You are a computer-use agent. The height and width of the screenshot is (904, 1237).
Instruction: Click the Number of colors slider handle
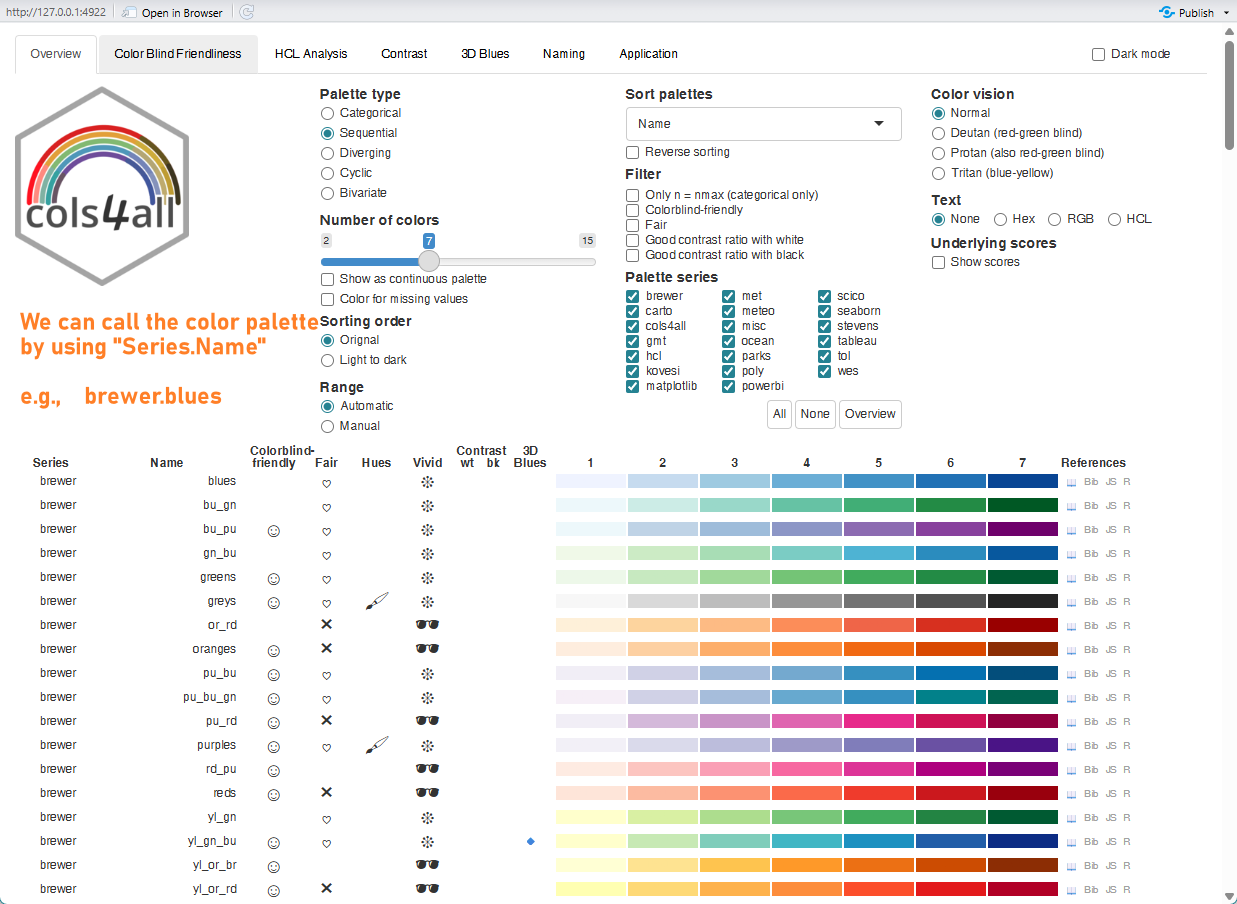pyautogui.click(x=429, y=261)
